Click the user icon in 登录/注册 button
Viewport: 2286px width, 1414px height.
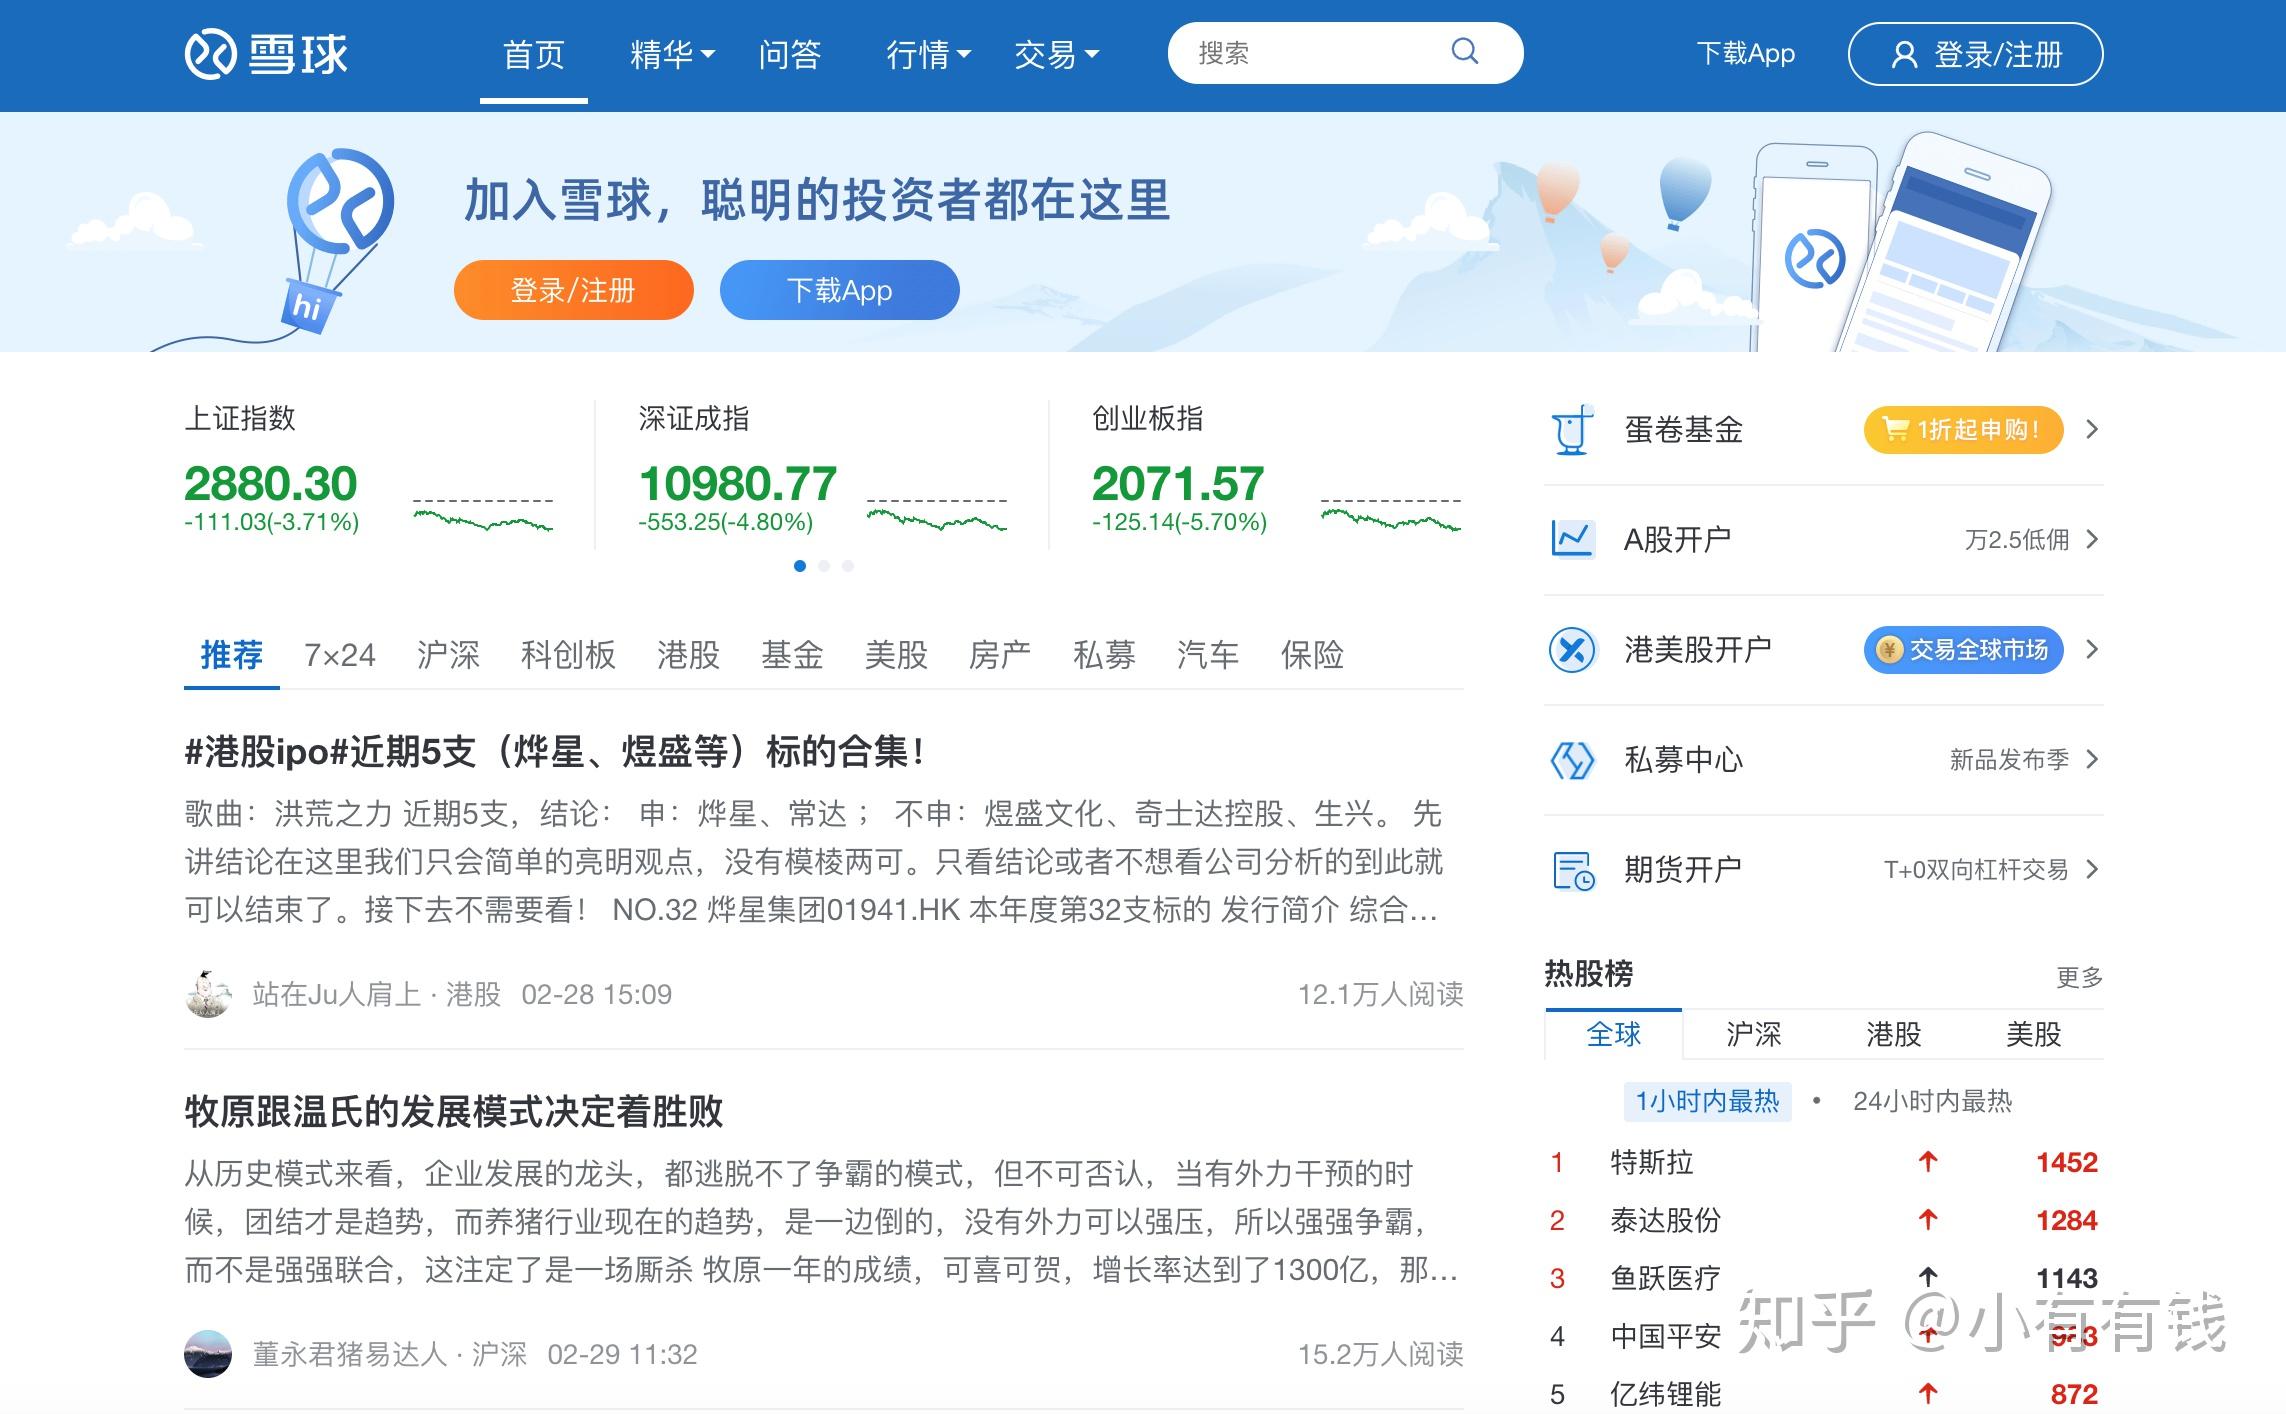click(x=1904, y=54)
